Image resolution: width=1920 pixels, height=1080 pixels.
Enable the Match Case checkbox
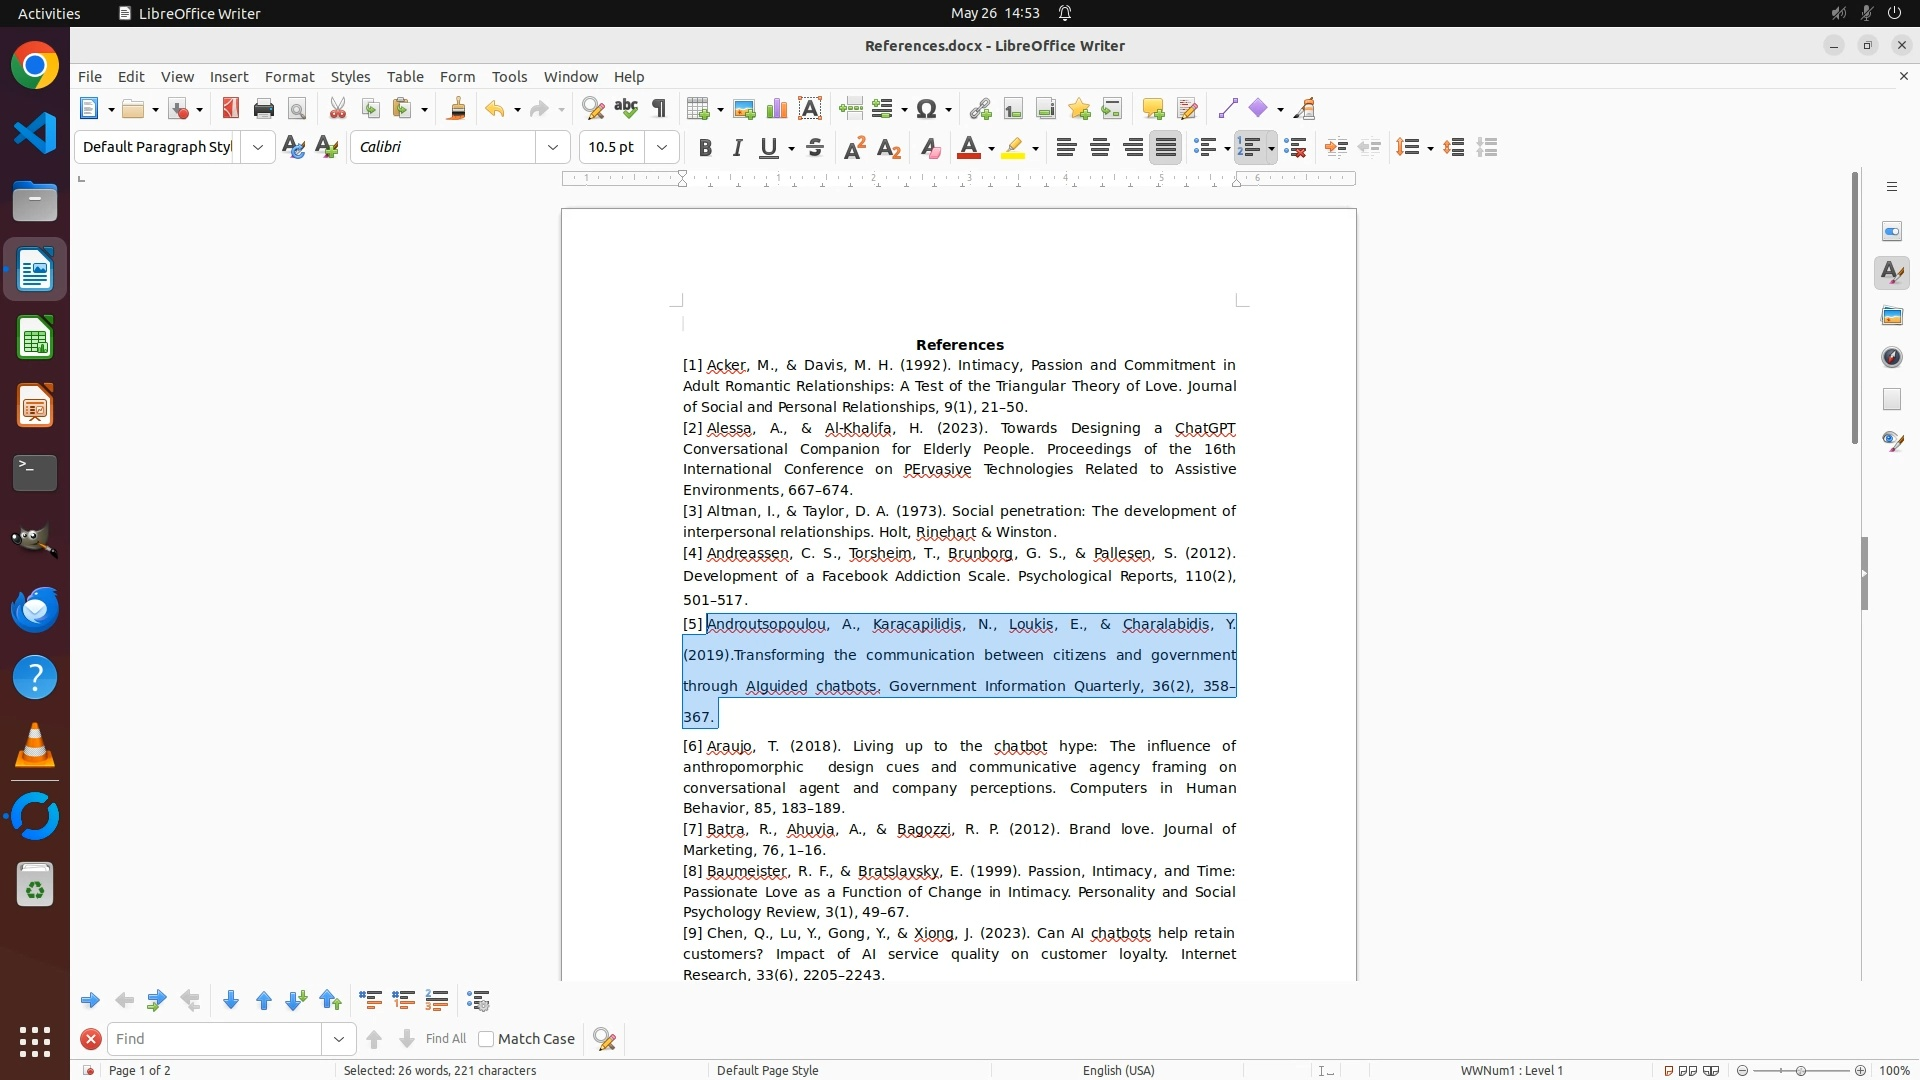(486, 1039)
